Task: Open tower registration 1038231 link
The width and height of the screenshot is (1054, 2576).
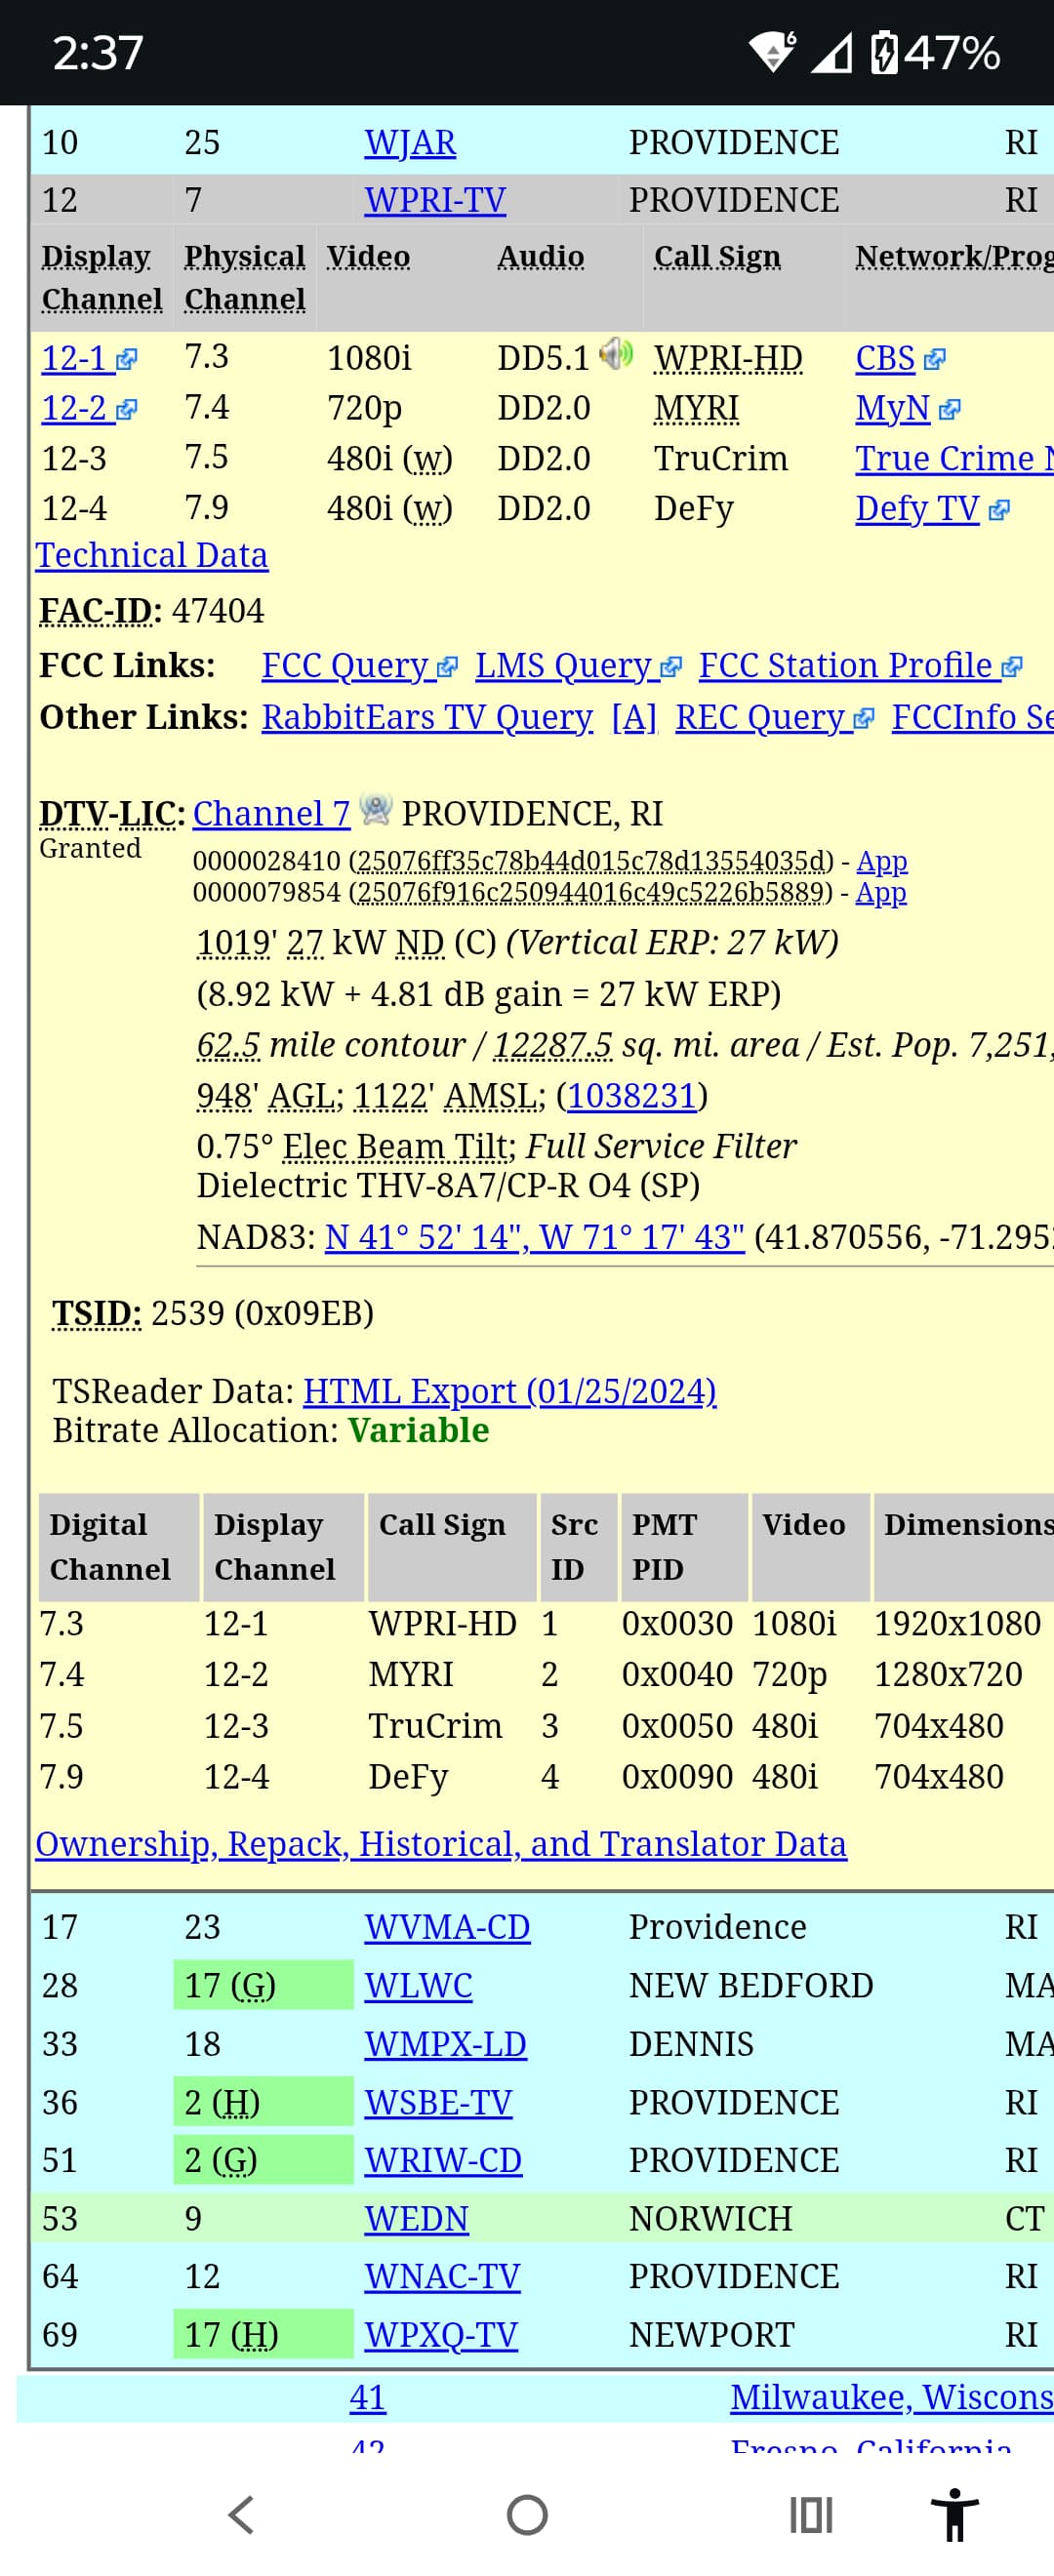Action: (x=631, y=1096)
